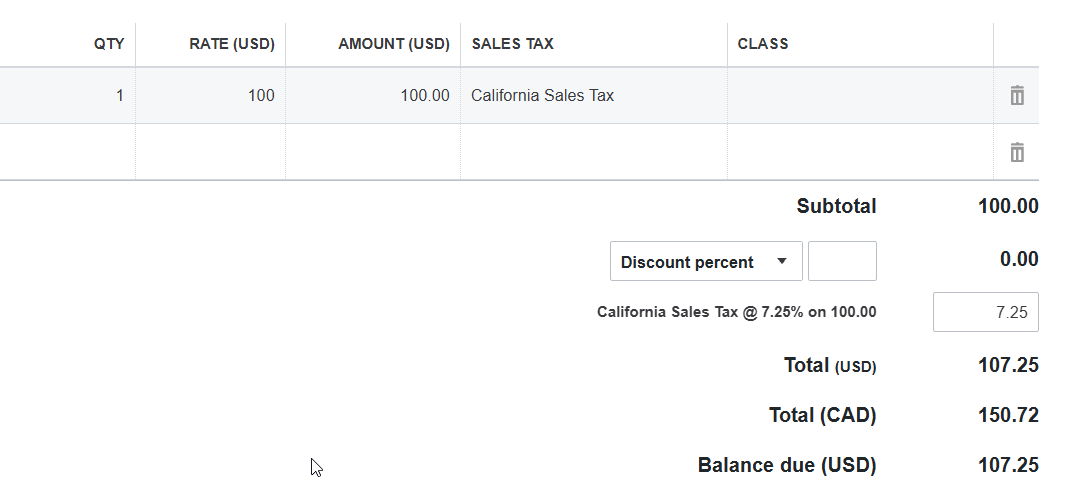Click the empty Class cell in second row

pyautogui.click(x=860, y=152)
